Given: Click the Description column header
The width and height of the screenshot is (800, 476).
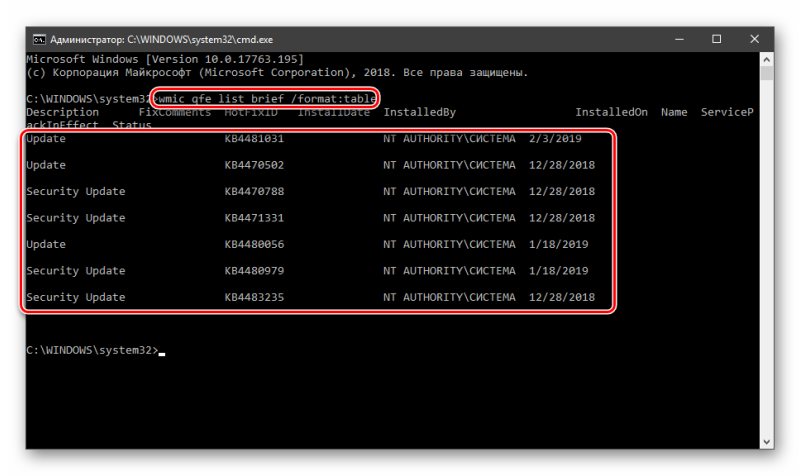Looking at the screenshot, I should point(62,112).
